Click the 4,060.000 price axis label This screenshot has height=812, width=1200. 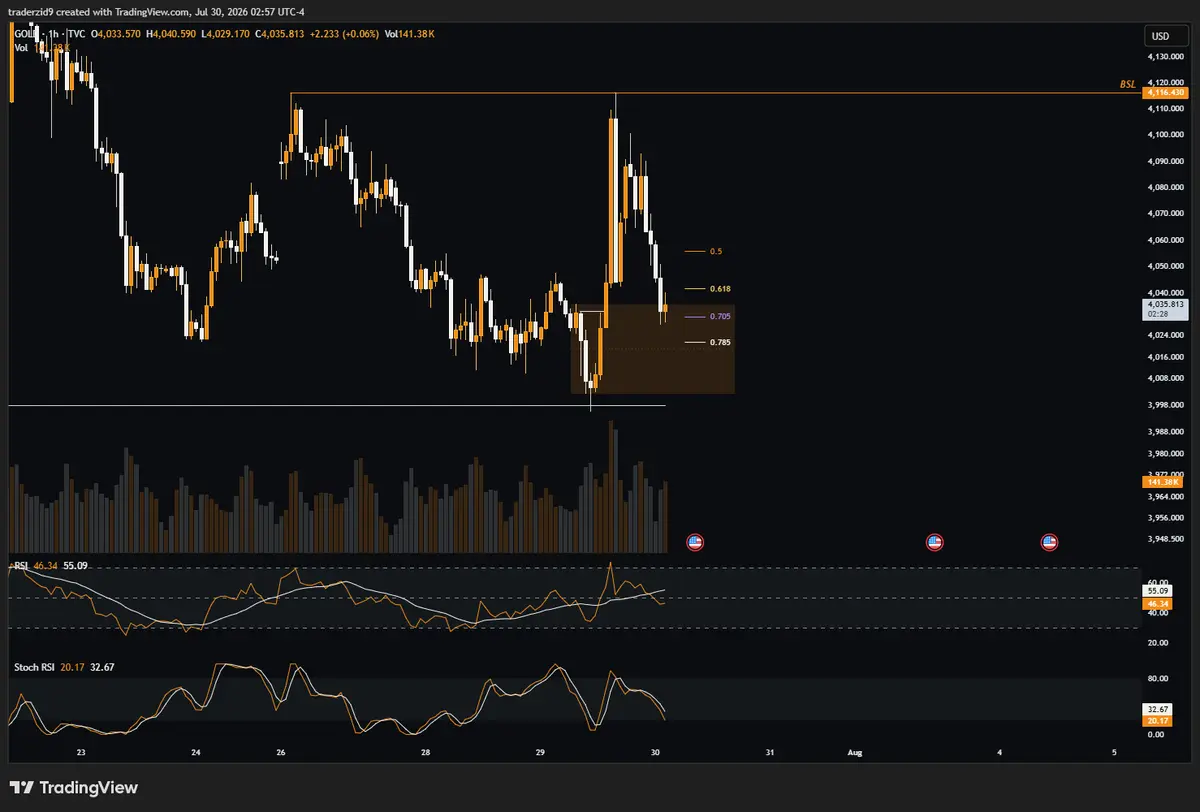click(x=1166, y=240)
